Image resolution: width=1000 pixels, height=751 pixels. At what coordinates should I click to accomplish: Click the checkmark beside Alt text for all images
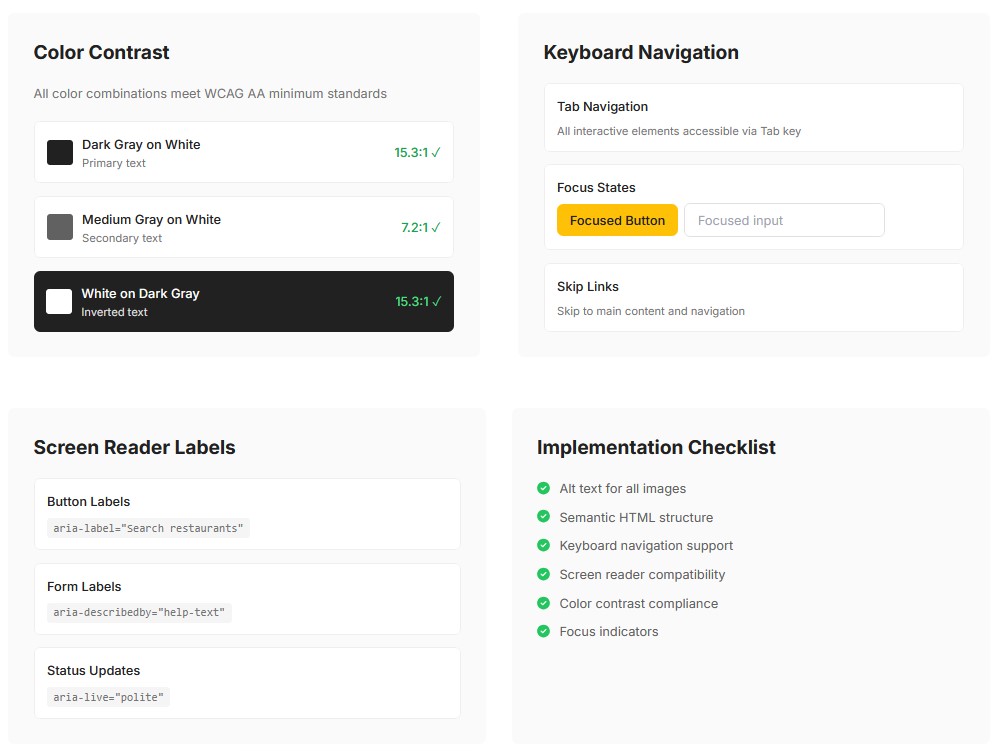pyautogui.click(x=543, y=488)
